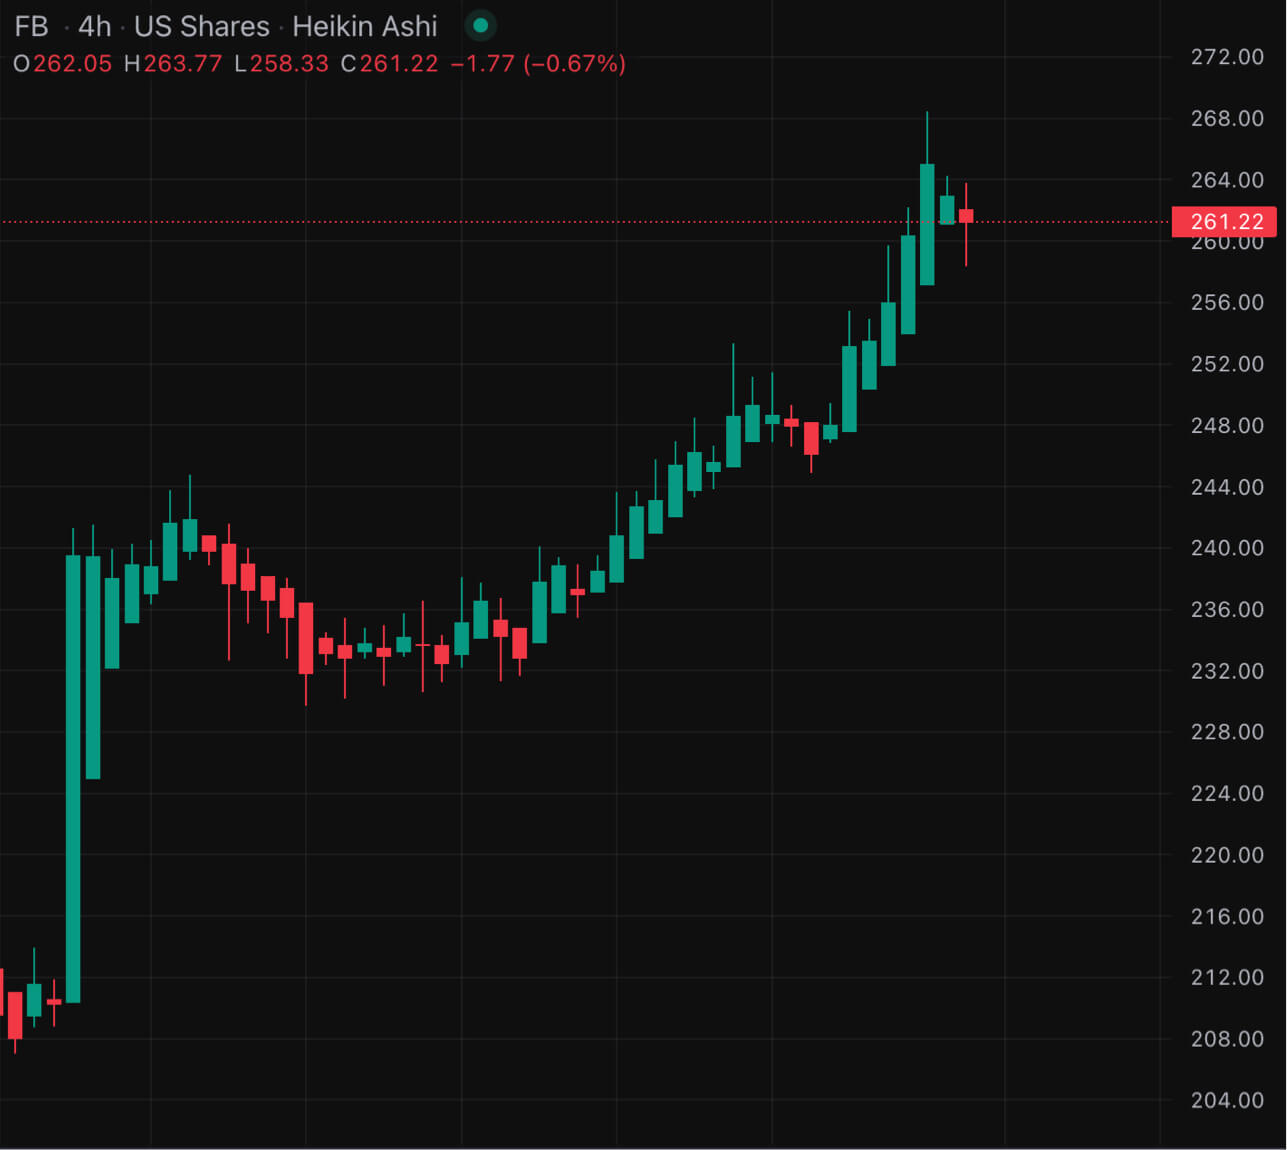1287x1150 pixels.
Task: Click the 264.00 price axis label
Action: [x=1227, y=180]
